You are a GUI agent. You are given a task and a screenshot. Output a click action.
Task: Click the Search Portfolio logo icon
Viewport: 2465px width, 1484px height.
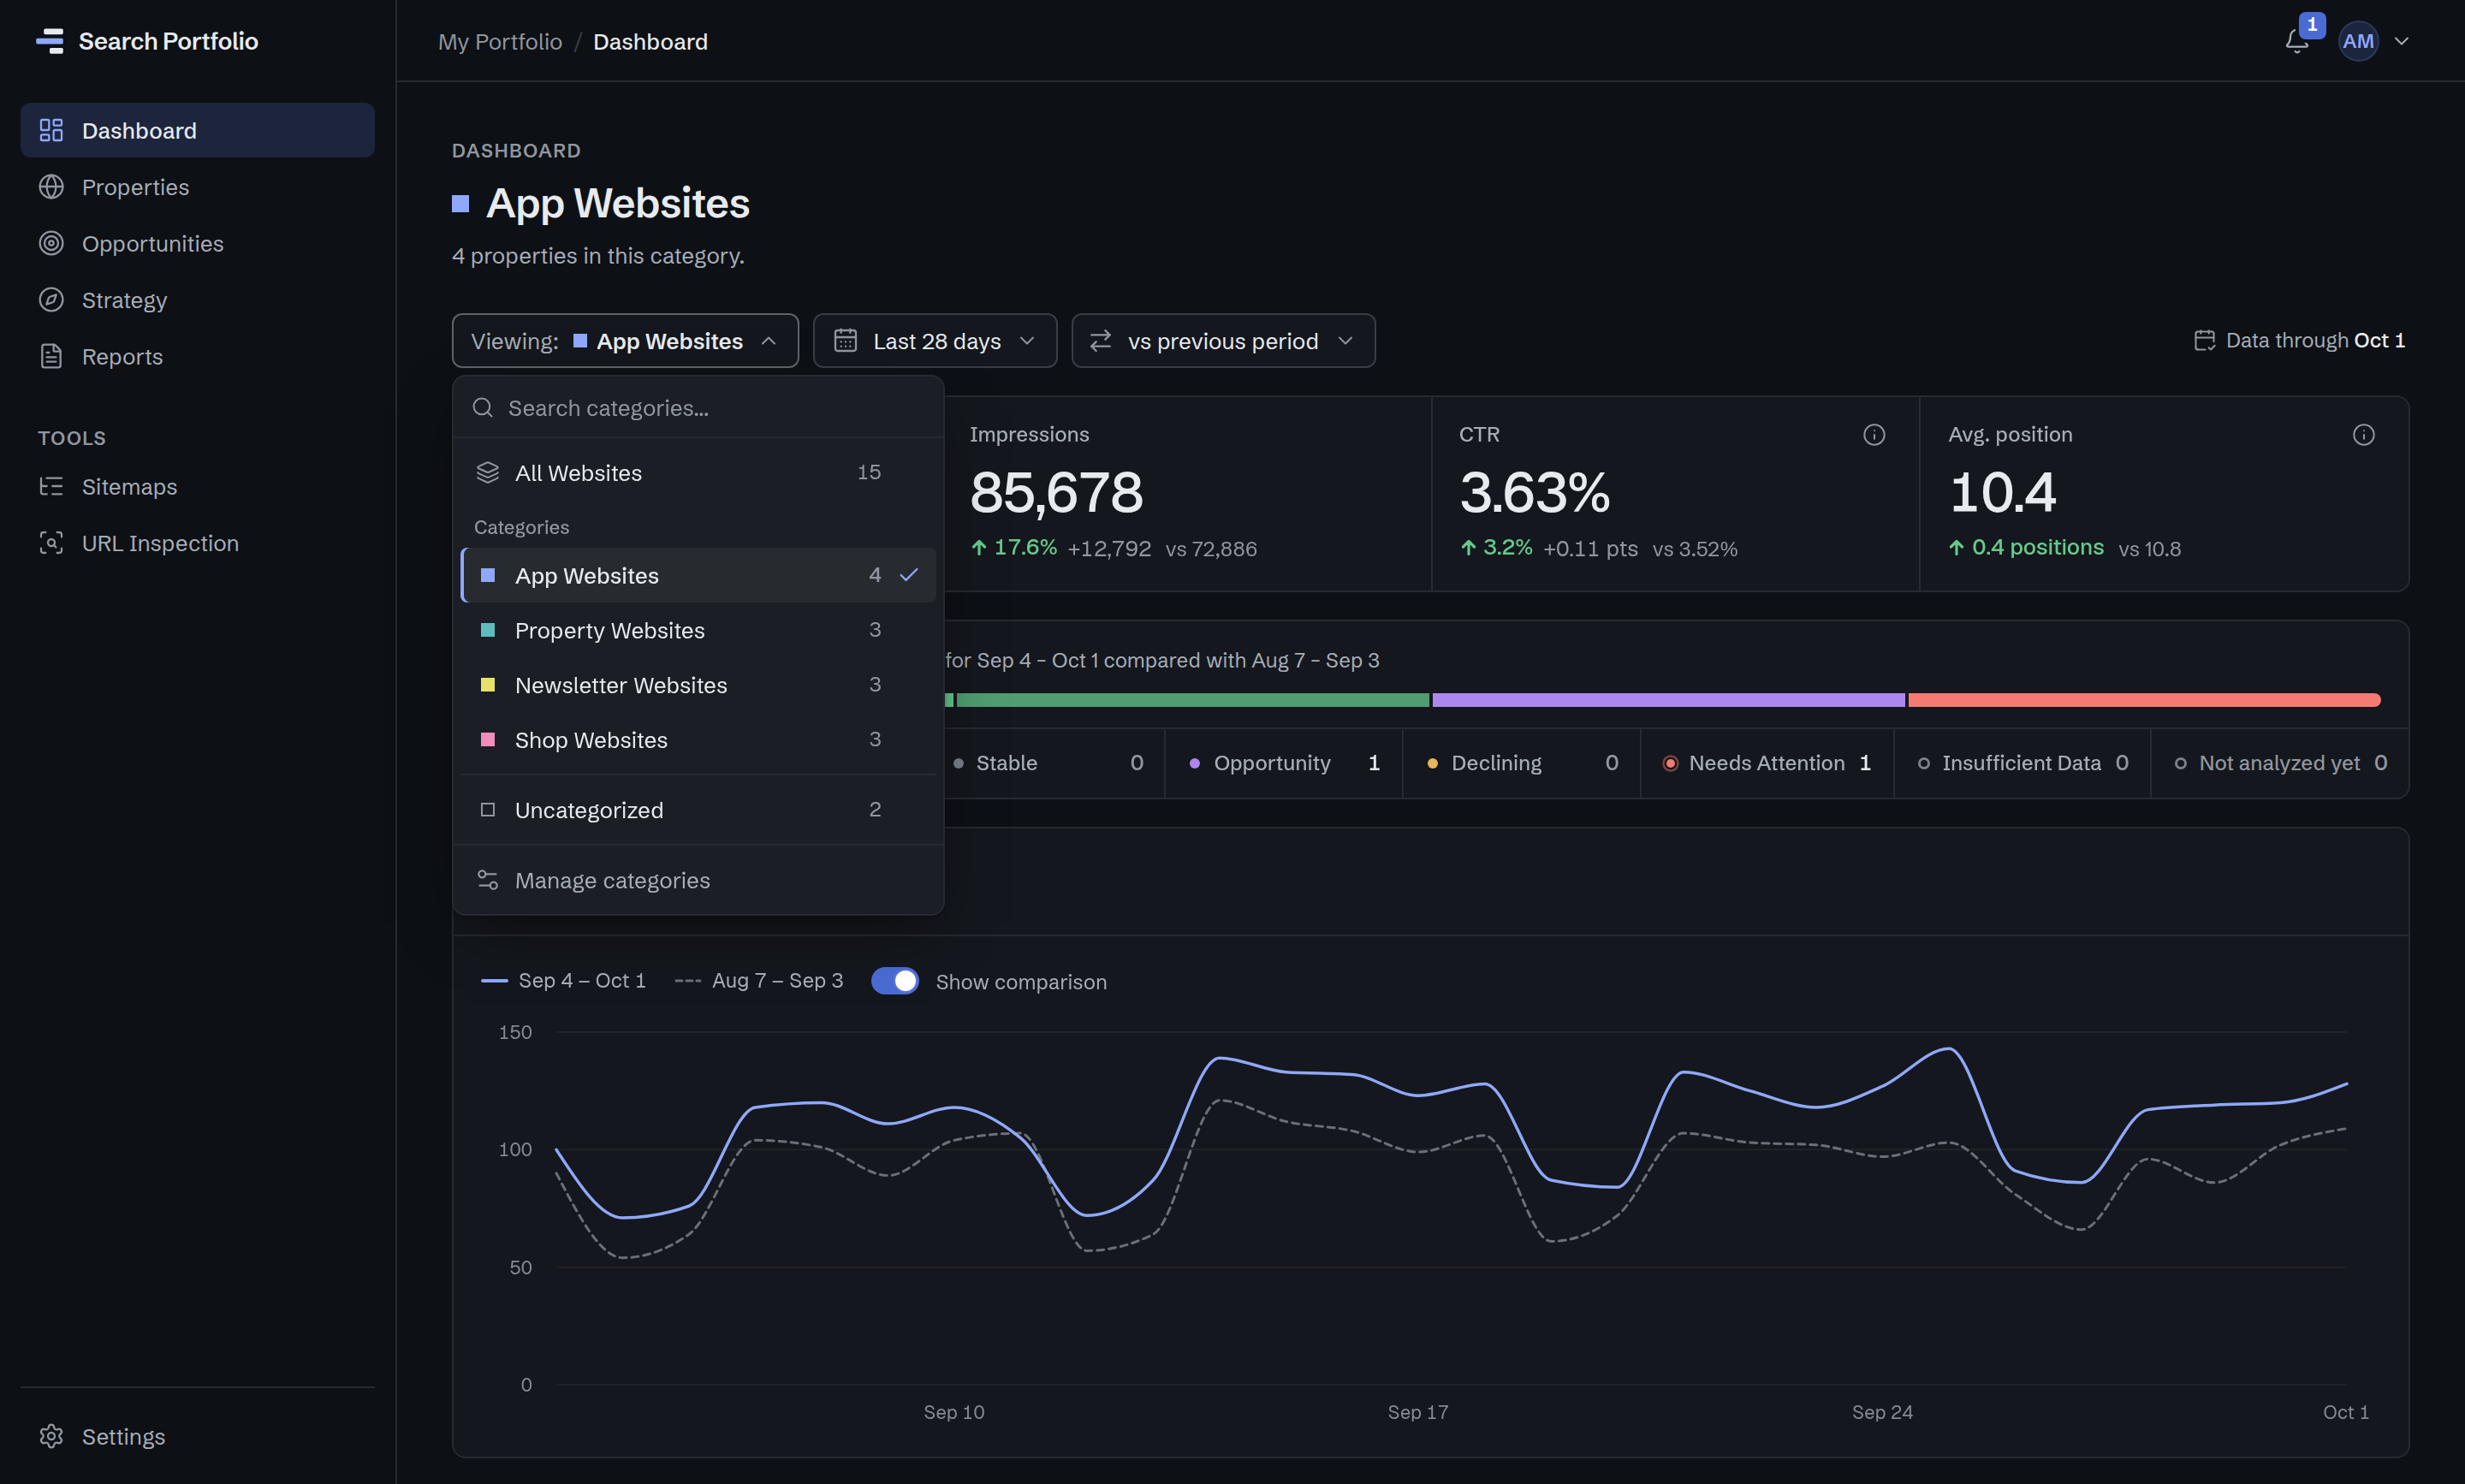pos(50,41)
